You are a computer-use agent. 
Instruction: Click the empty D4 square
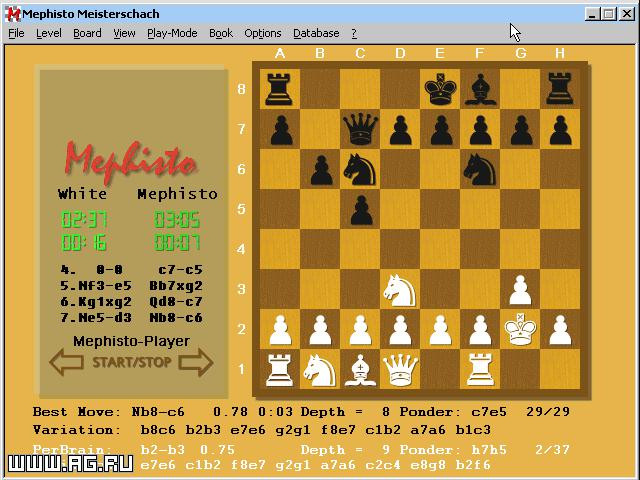[400, 249]
